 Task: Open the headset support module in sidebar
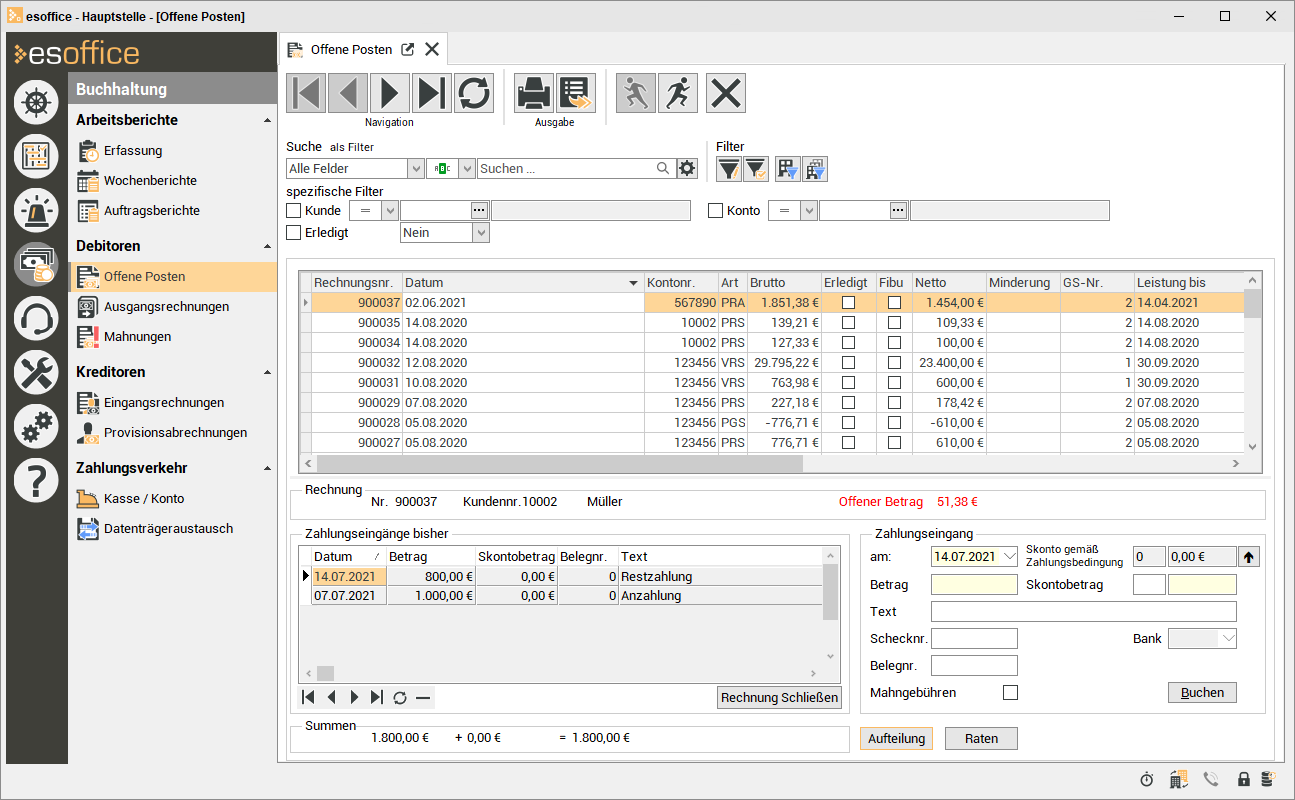pyautogui.click(x=36, y=319)
